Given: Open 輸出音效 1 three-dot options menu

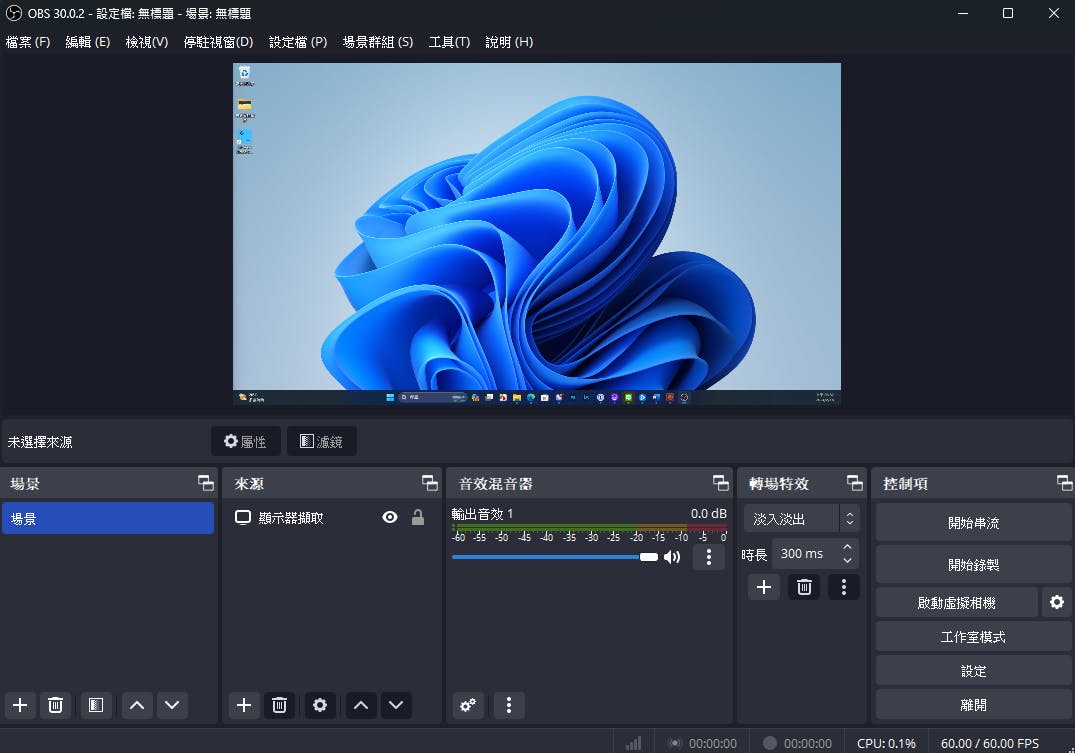Looking at the screenshot, I should (708, 557).
